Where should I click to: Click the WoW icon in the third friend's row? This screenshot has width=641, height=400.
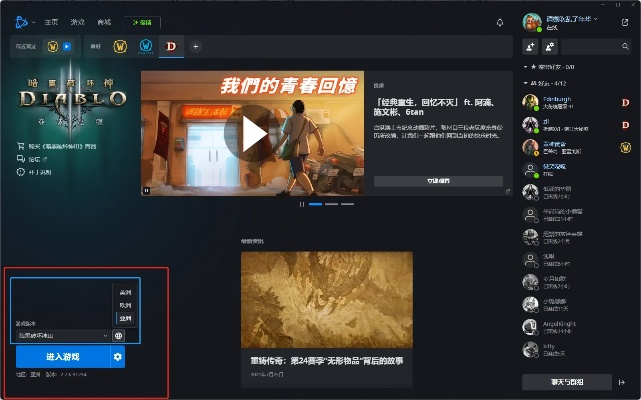tap(625, 147)
